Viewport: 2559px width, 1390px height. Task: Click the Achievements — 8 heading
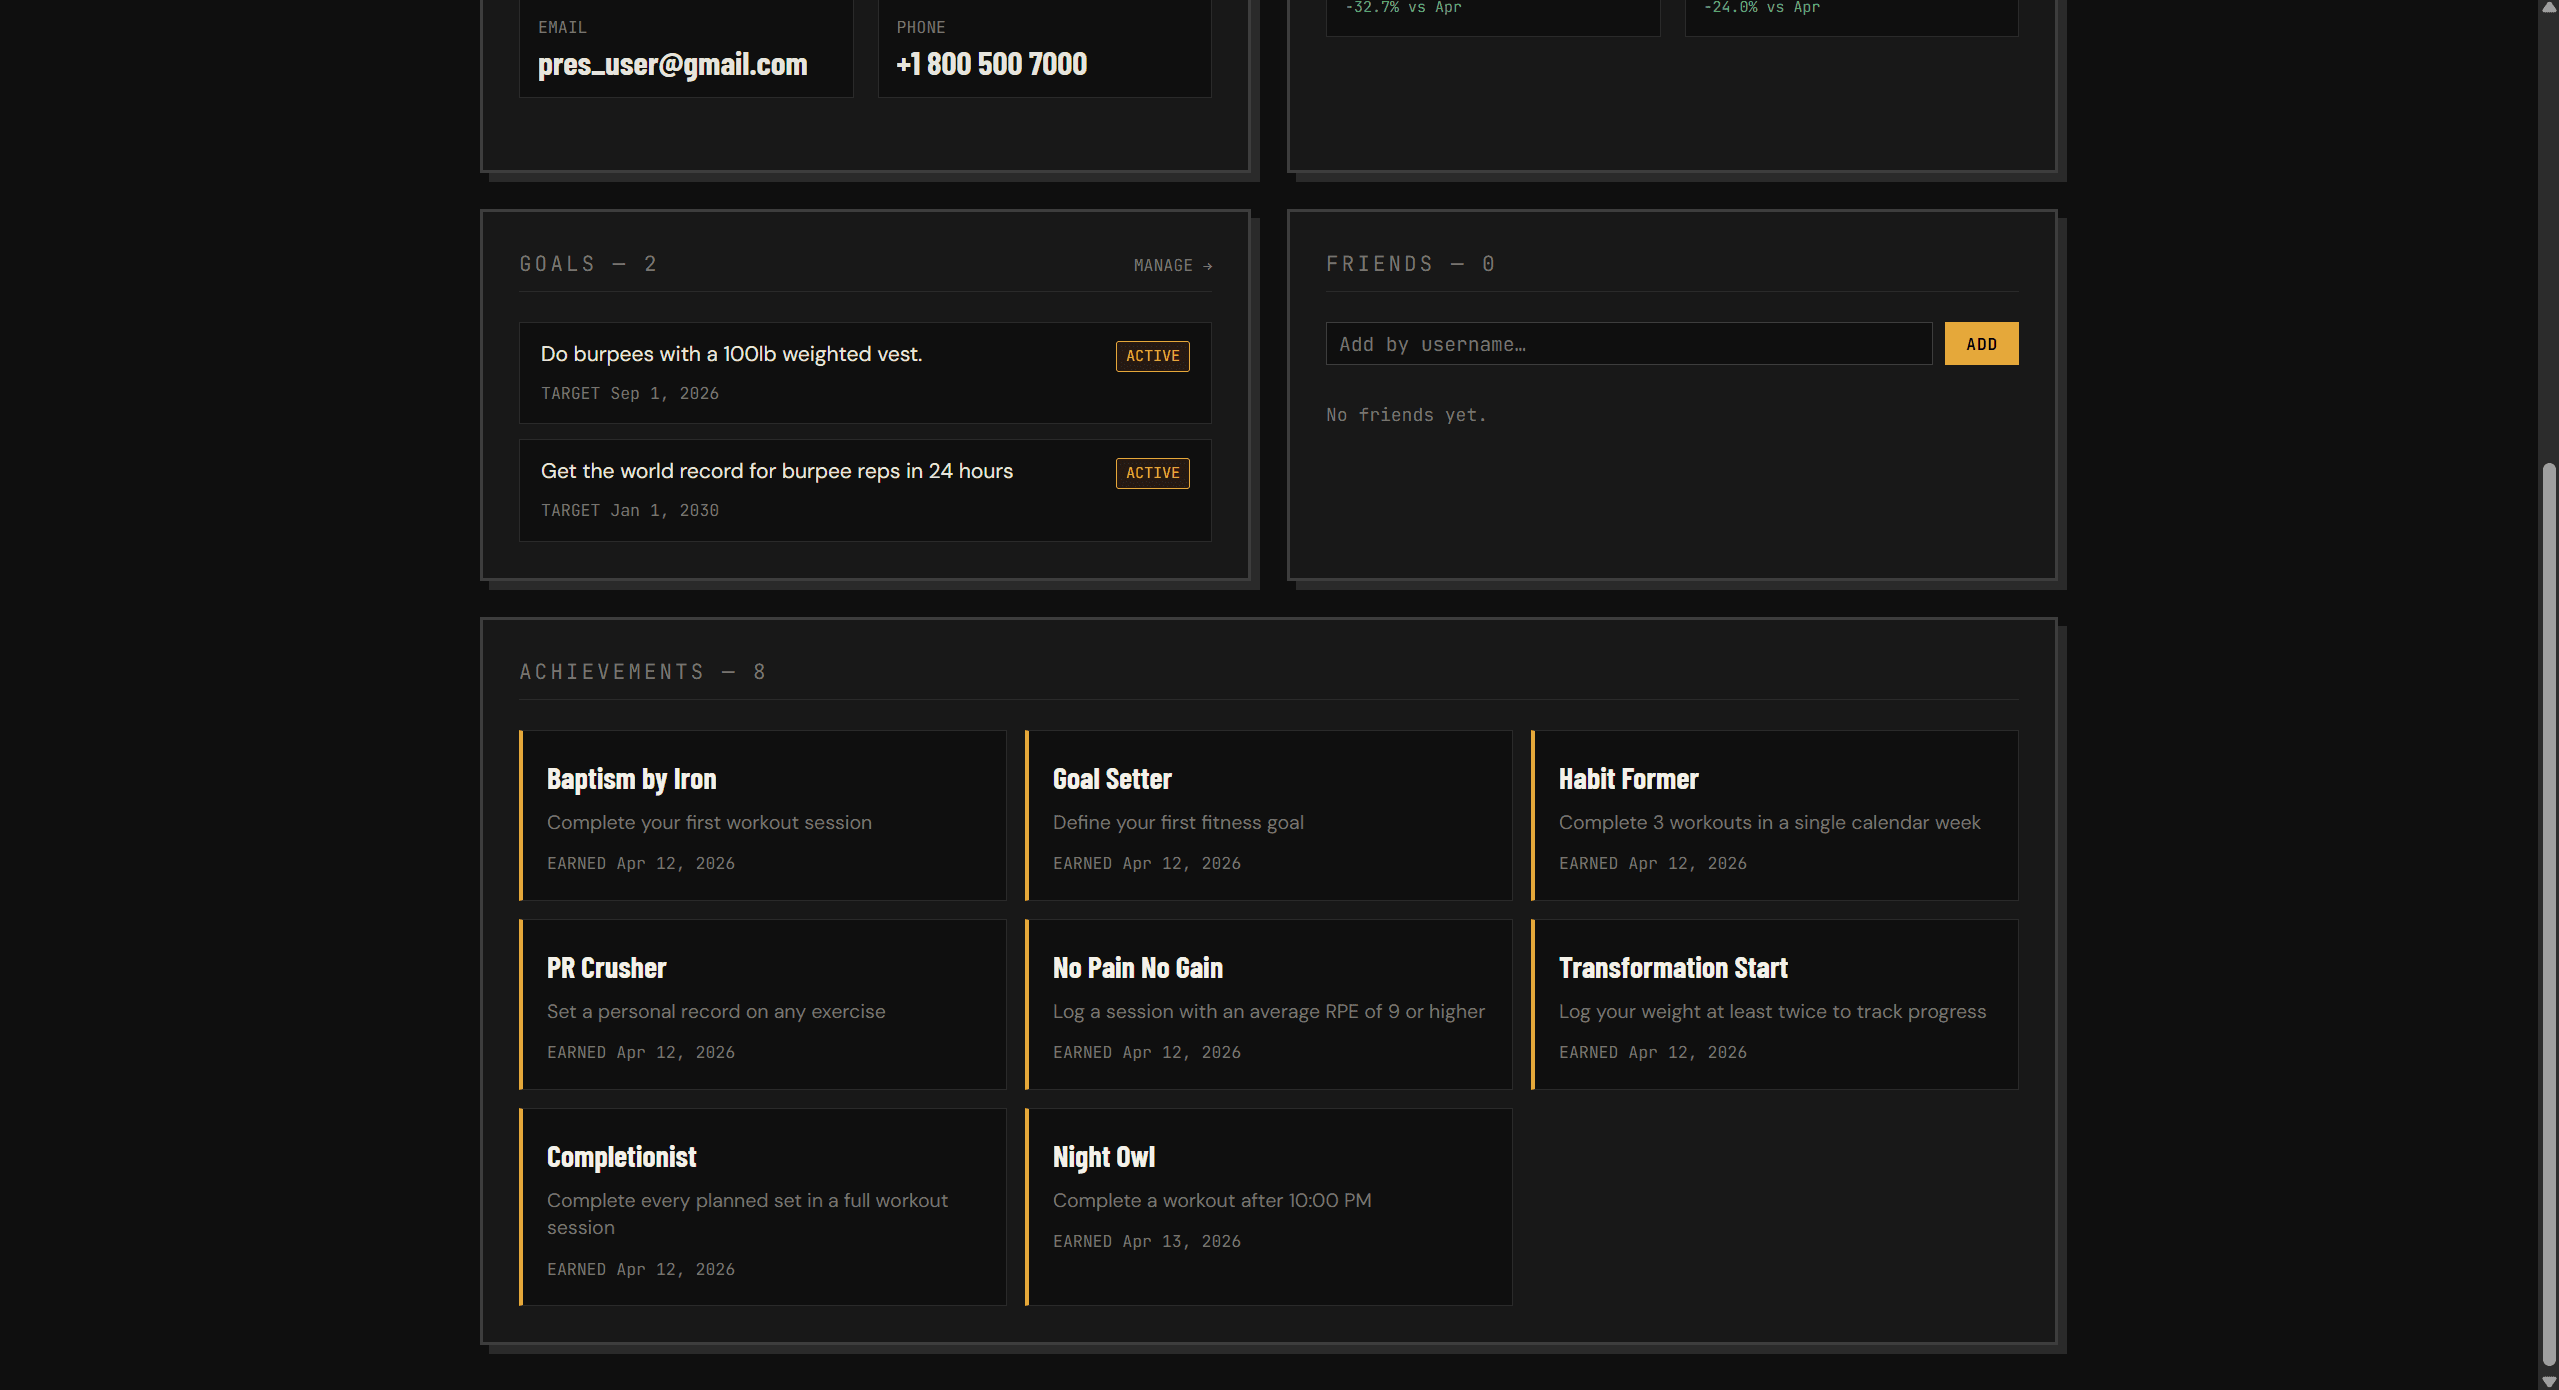(x=642, y=672)
